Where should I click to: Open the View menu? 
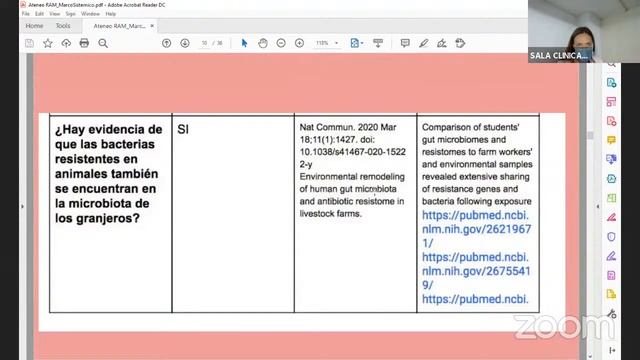(x=55, y=14)
